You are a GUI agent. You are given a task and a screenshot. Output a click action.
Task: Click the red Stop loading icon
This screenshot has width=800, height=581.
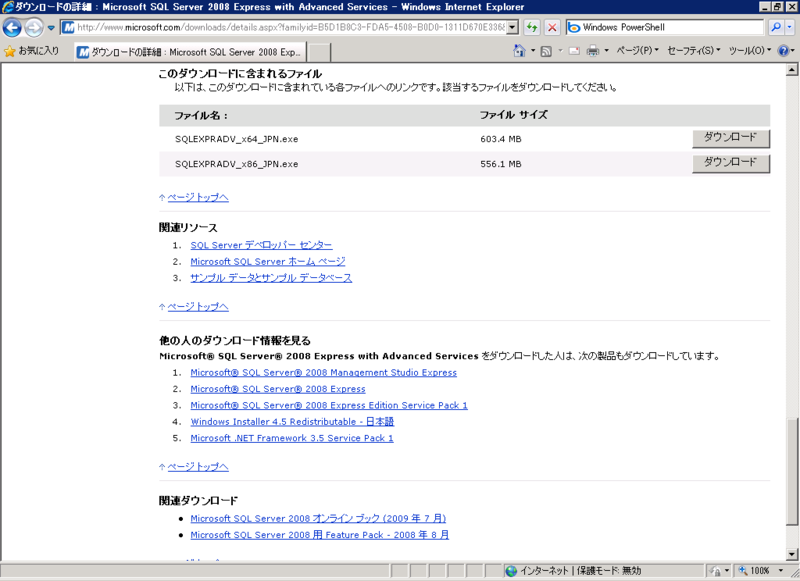[552, 27]
